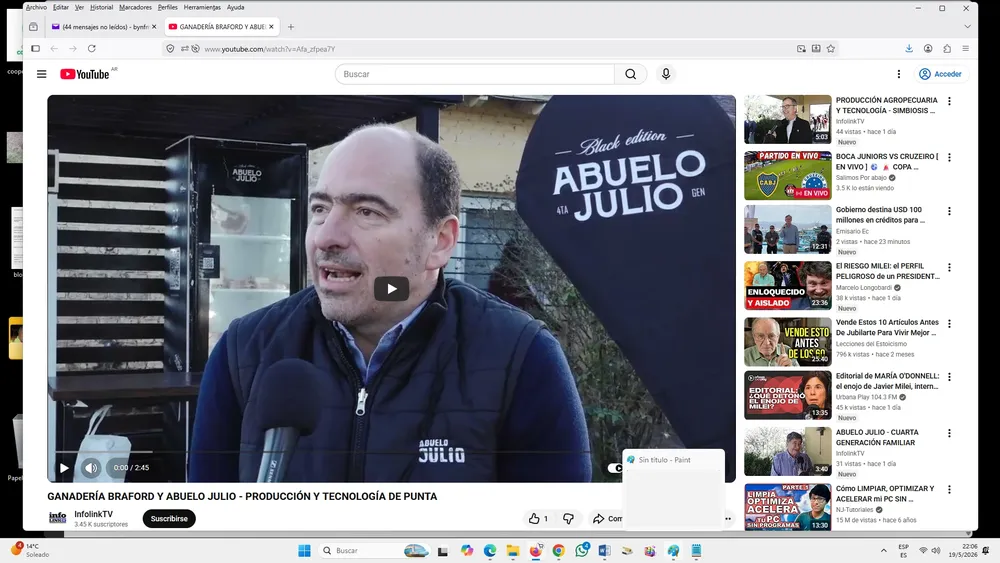
Task: Open the InfolinkTV channel name link
Action: 93,514
